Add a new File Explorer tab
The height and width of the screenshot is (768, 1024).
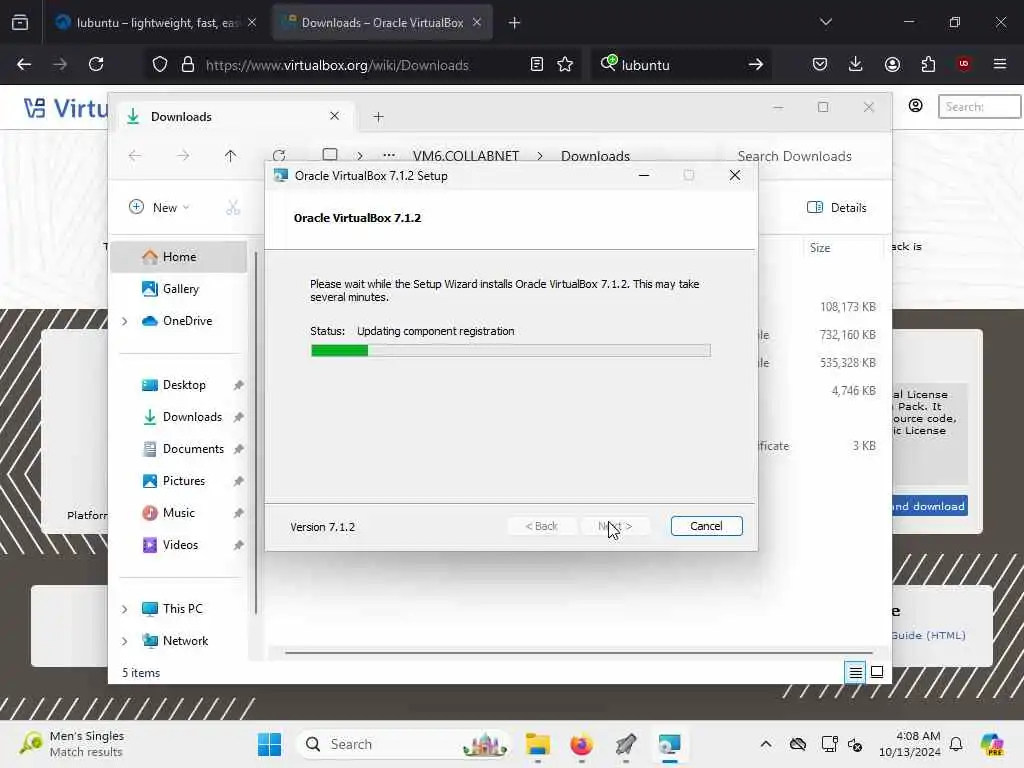coord(378,116)
